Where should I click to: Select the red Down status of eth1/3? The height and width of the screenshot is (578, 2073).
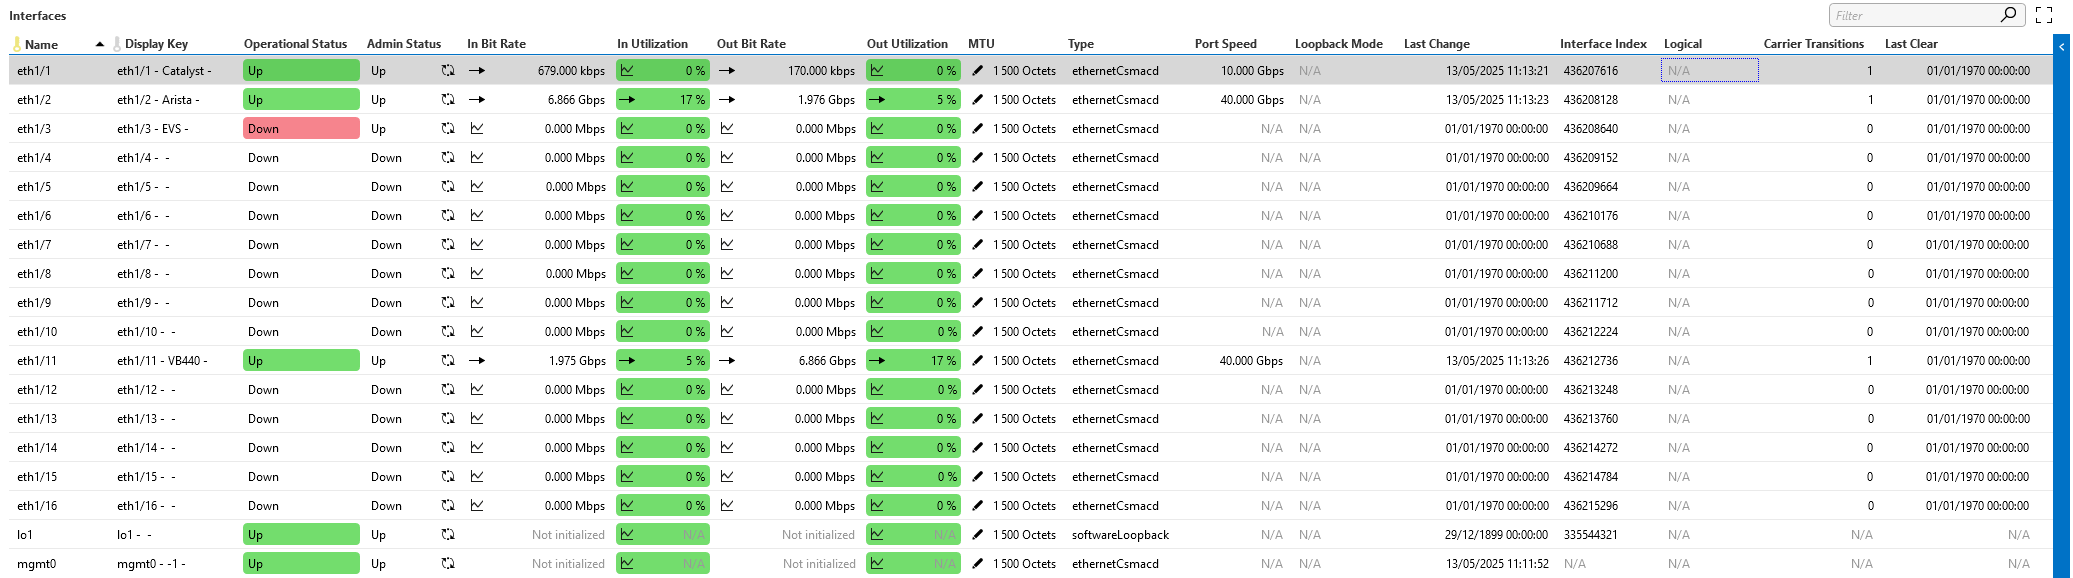click(301, 129)
